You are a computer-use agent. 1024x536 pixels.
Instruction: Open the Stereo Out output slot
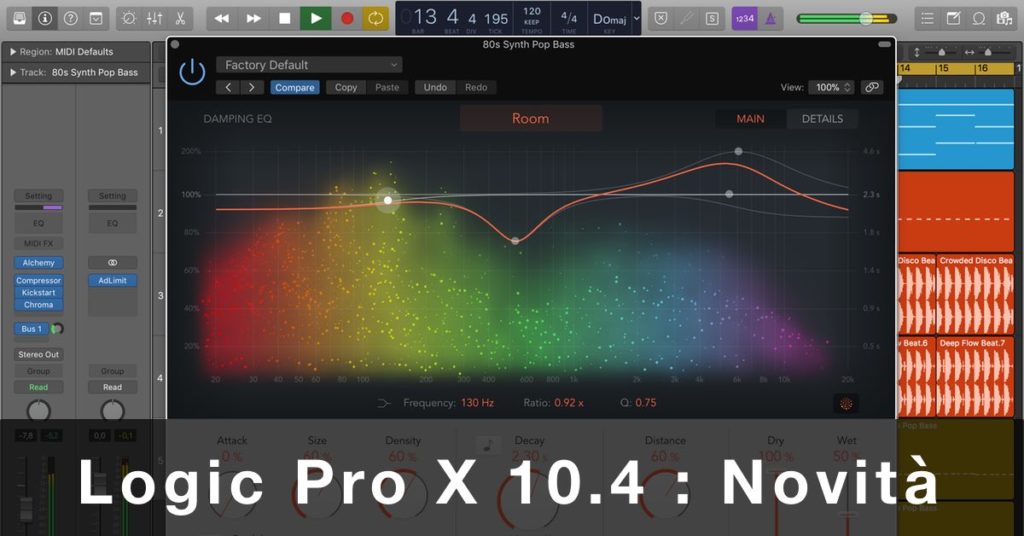coord(39,355)
